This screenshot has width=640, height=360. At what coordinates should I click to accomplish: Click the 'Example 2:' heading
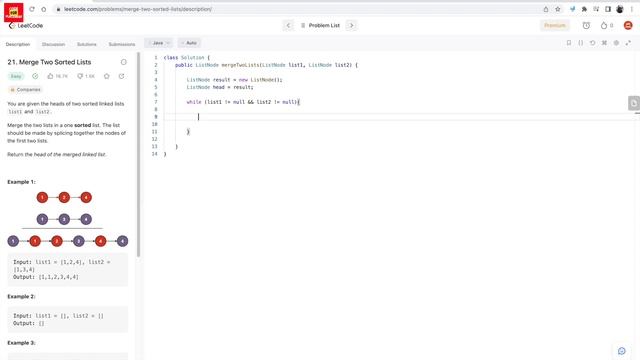click(x=21, y=296)
